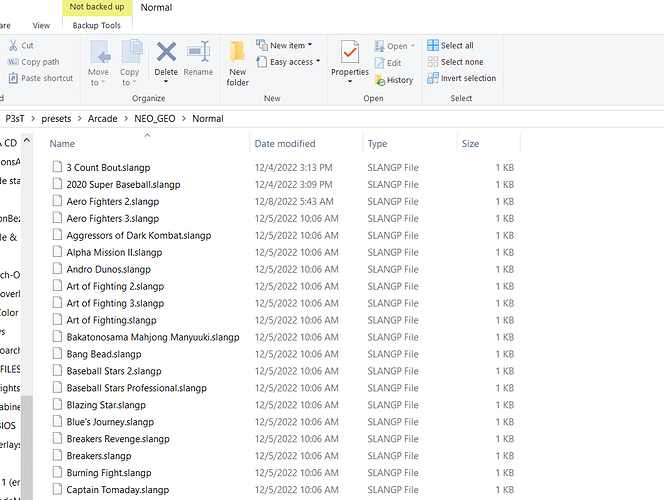
Task: Expand breadcrumb chevron after NEO_GEO
Action: tap(184, 119)
